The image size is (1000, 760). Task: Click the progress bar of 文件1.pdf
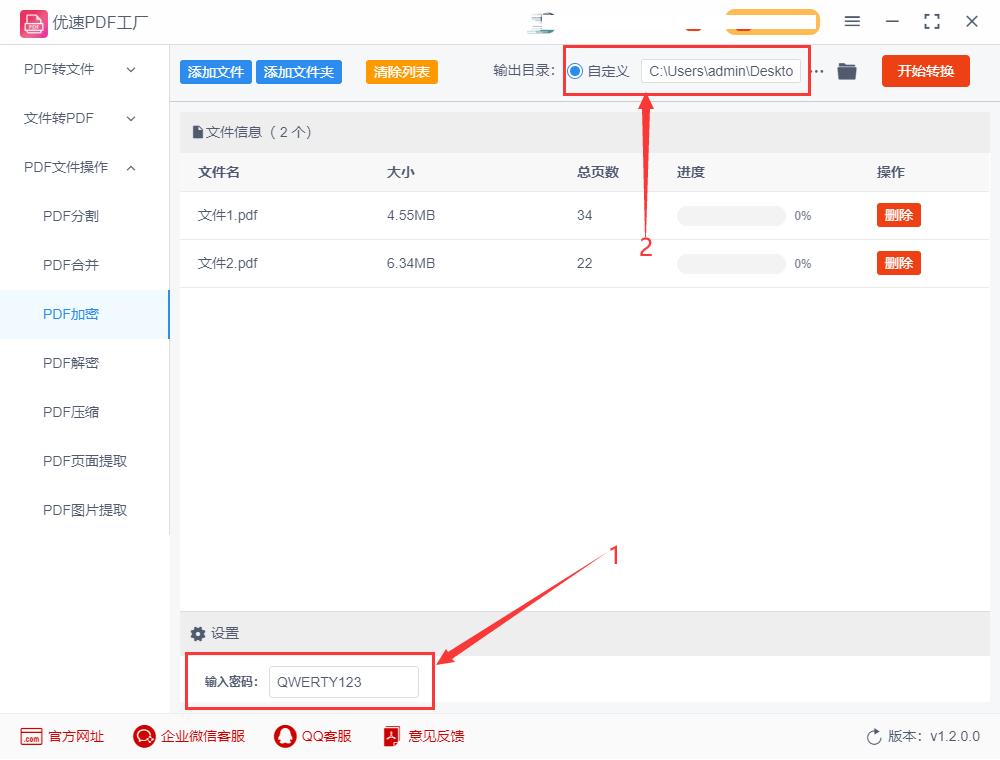(729, 215)
